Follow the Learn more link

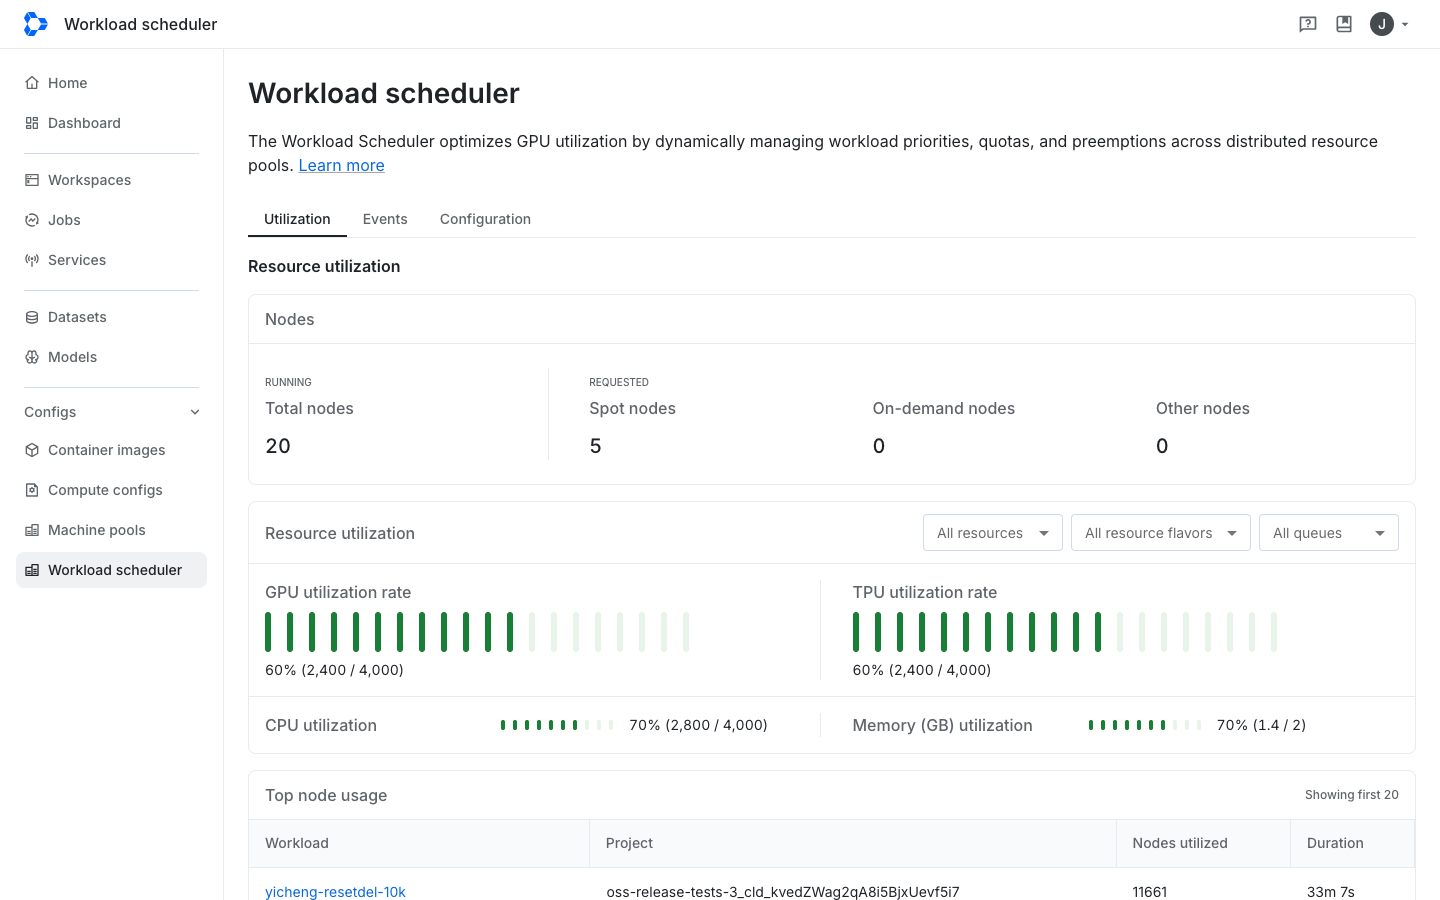tap(341, 166)
